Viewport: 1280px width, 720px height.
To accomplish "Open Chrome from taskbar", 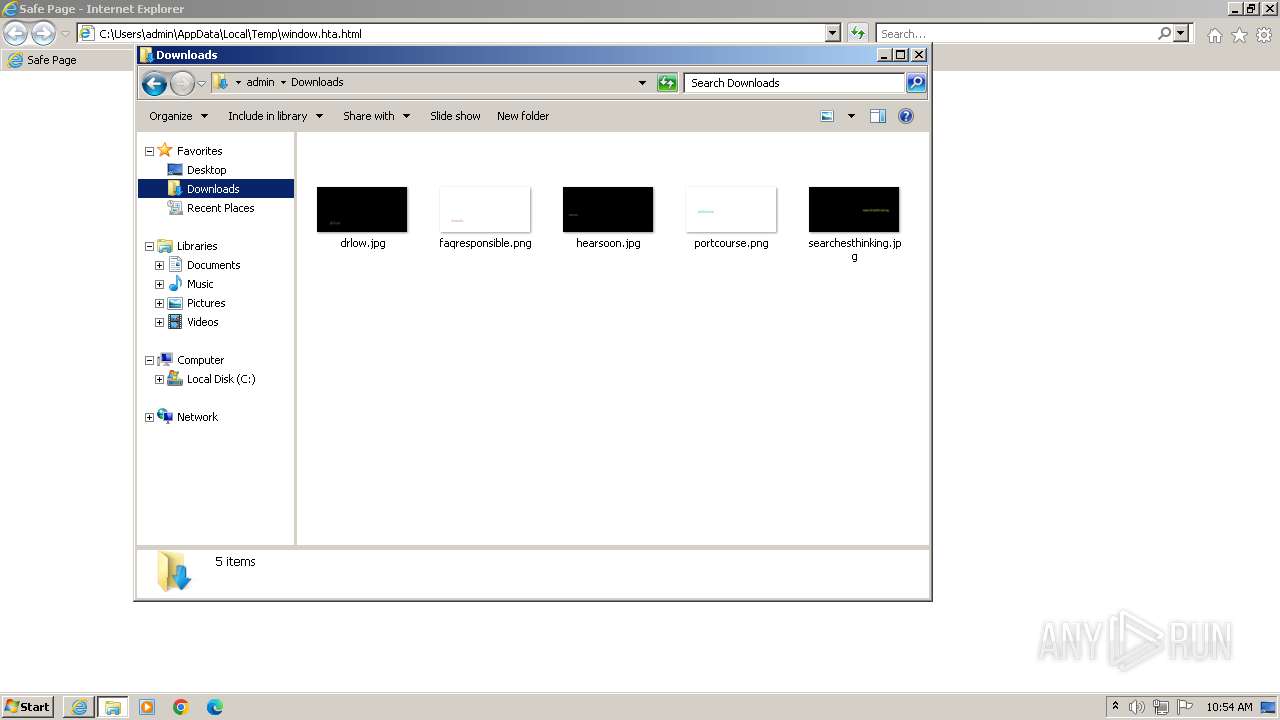I will click(181, 707).
